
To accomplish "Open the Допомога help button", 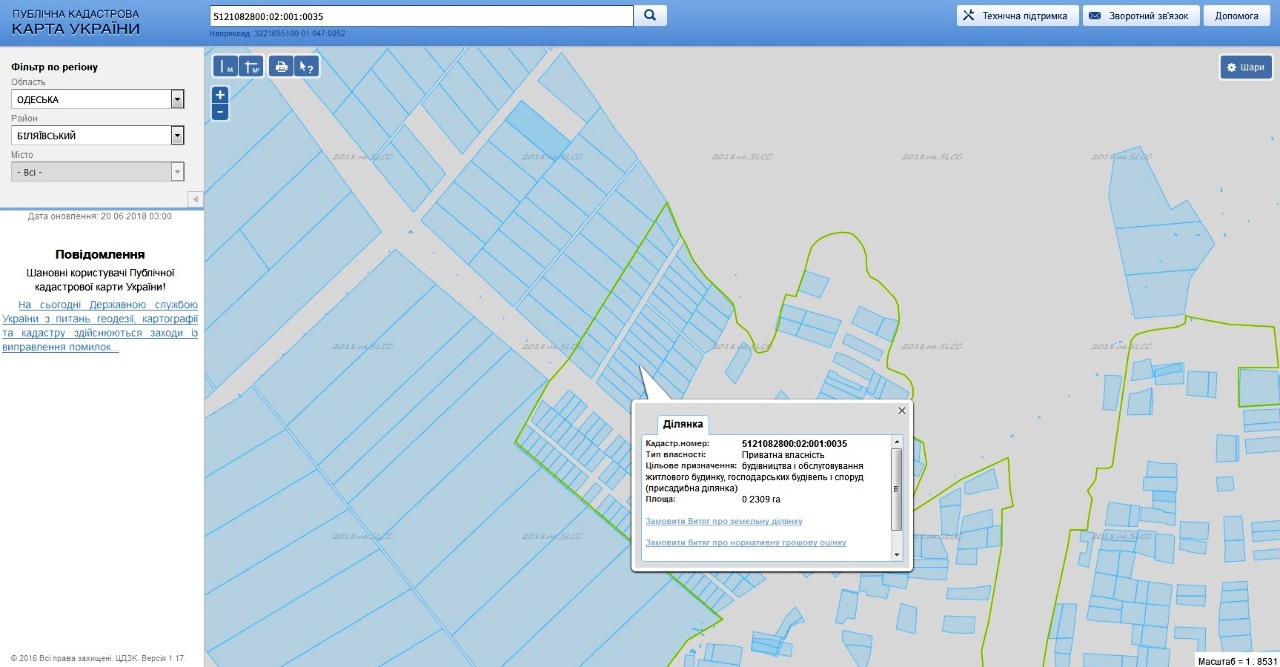I will (1237, 16).
